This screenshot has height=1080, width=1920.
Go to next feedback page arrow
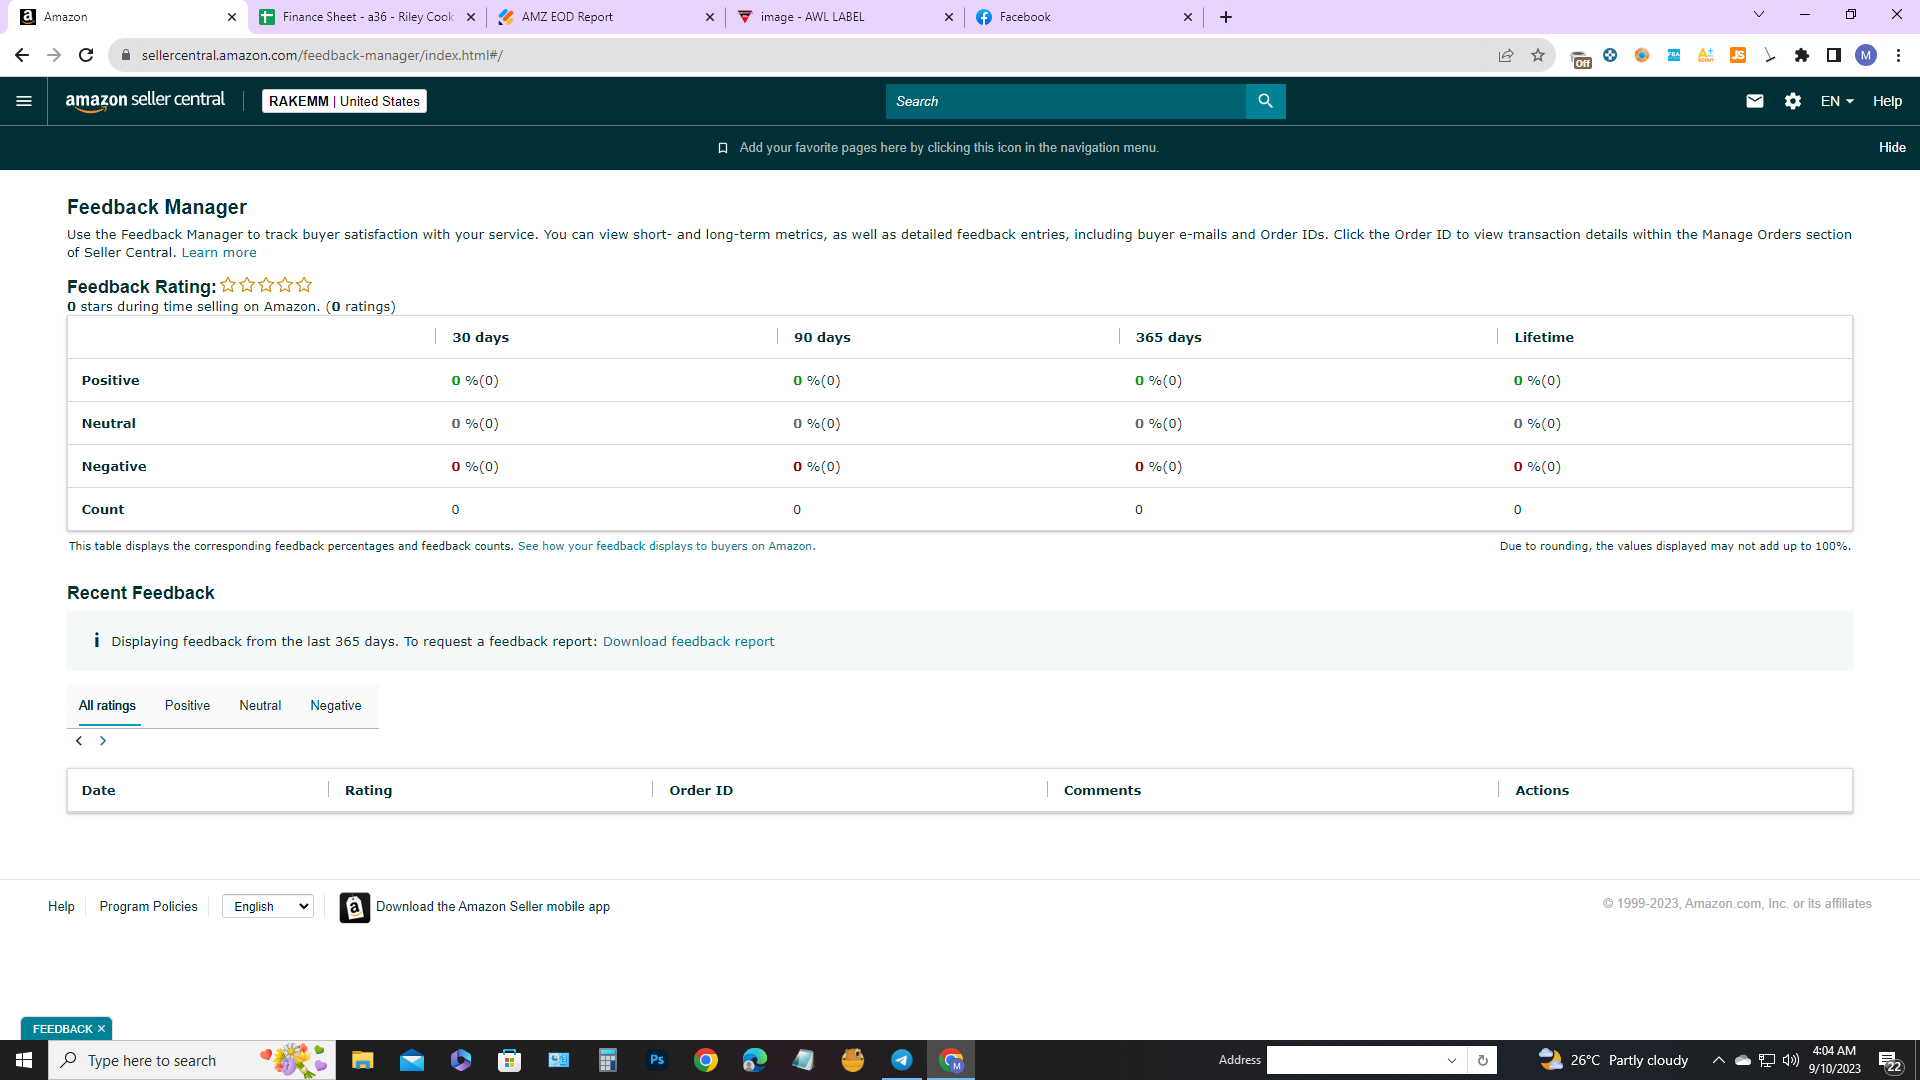point(102,741)
